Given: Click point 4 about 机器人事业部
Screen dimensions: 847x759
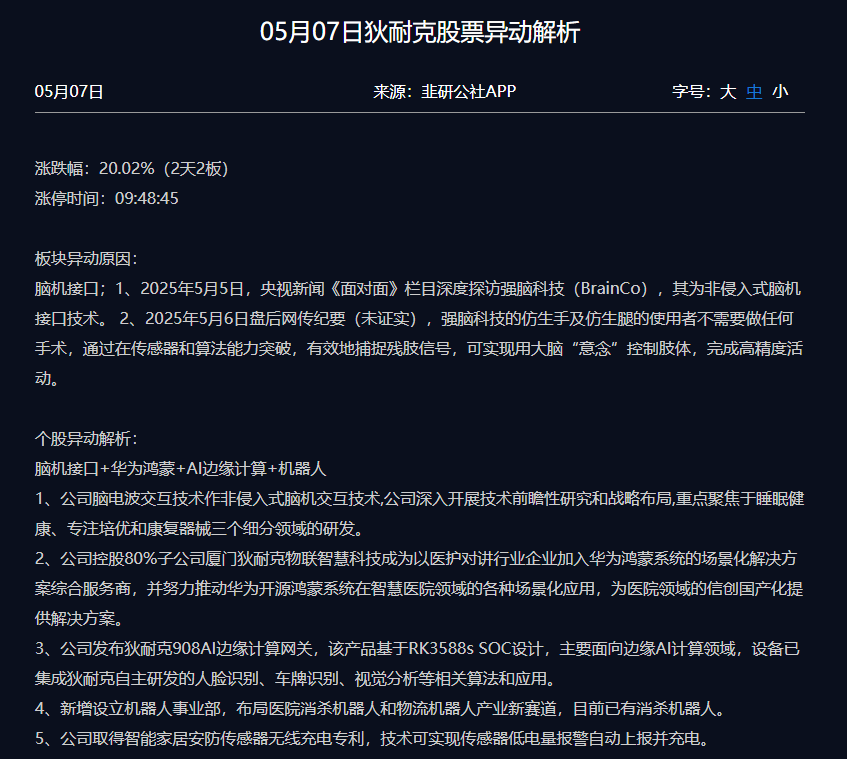Looking at the screenshot, I should click(x=380, y=708).
